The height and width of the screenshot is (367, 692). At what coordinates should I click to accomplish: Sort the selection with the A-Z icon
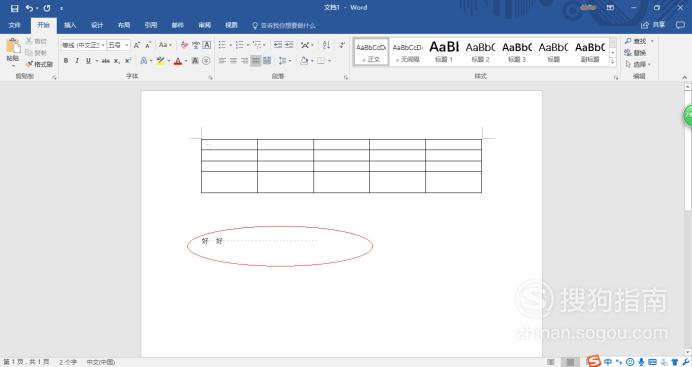pos(326,45)
